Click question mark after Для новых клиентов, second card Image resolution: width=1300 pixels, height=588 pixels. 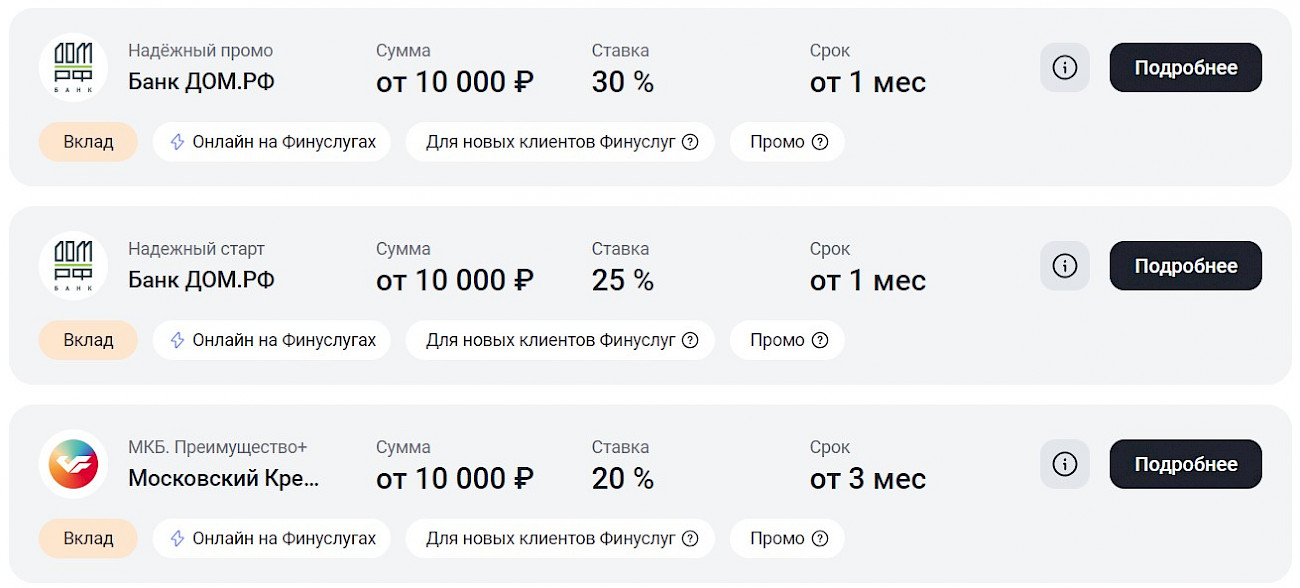point(690,340)
